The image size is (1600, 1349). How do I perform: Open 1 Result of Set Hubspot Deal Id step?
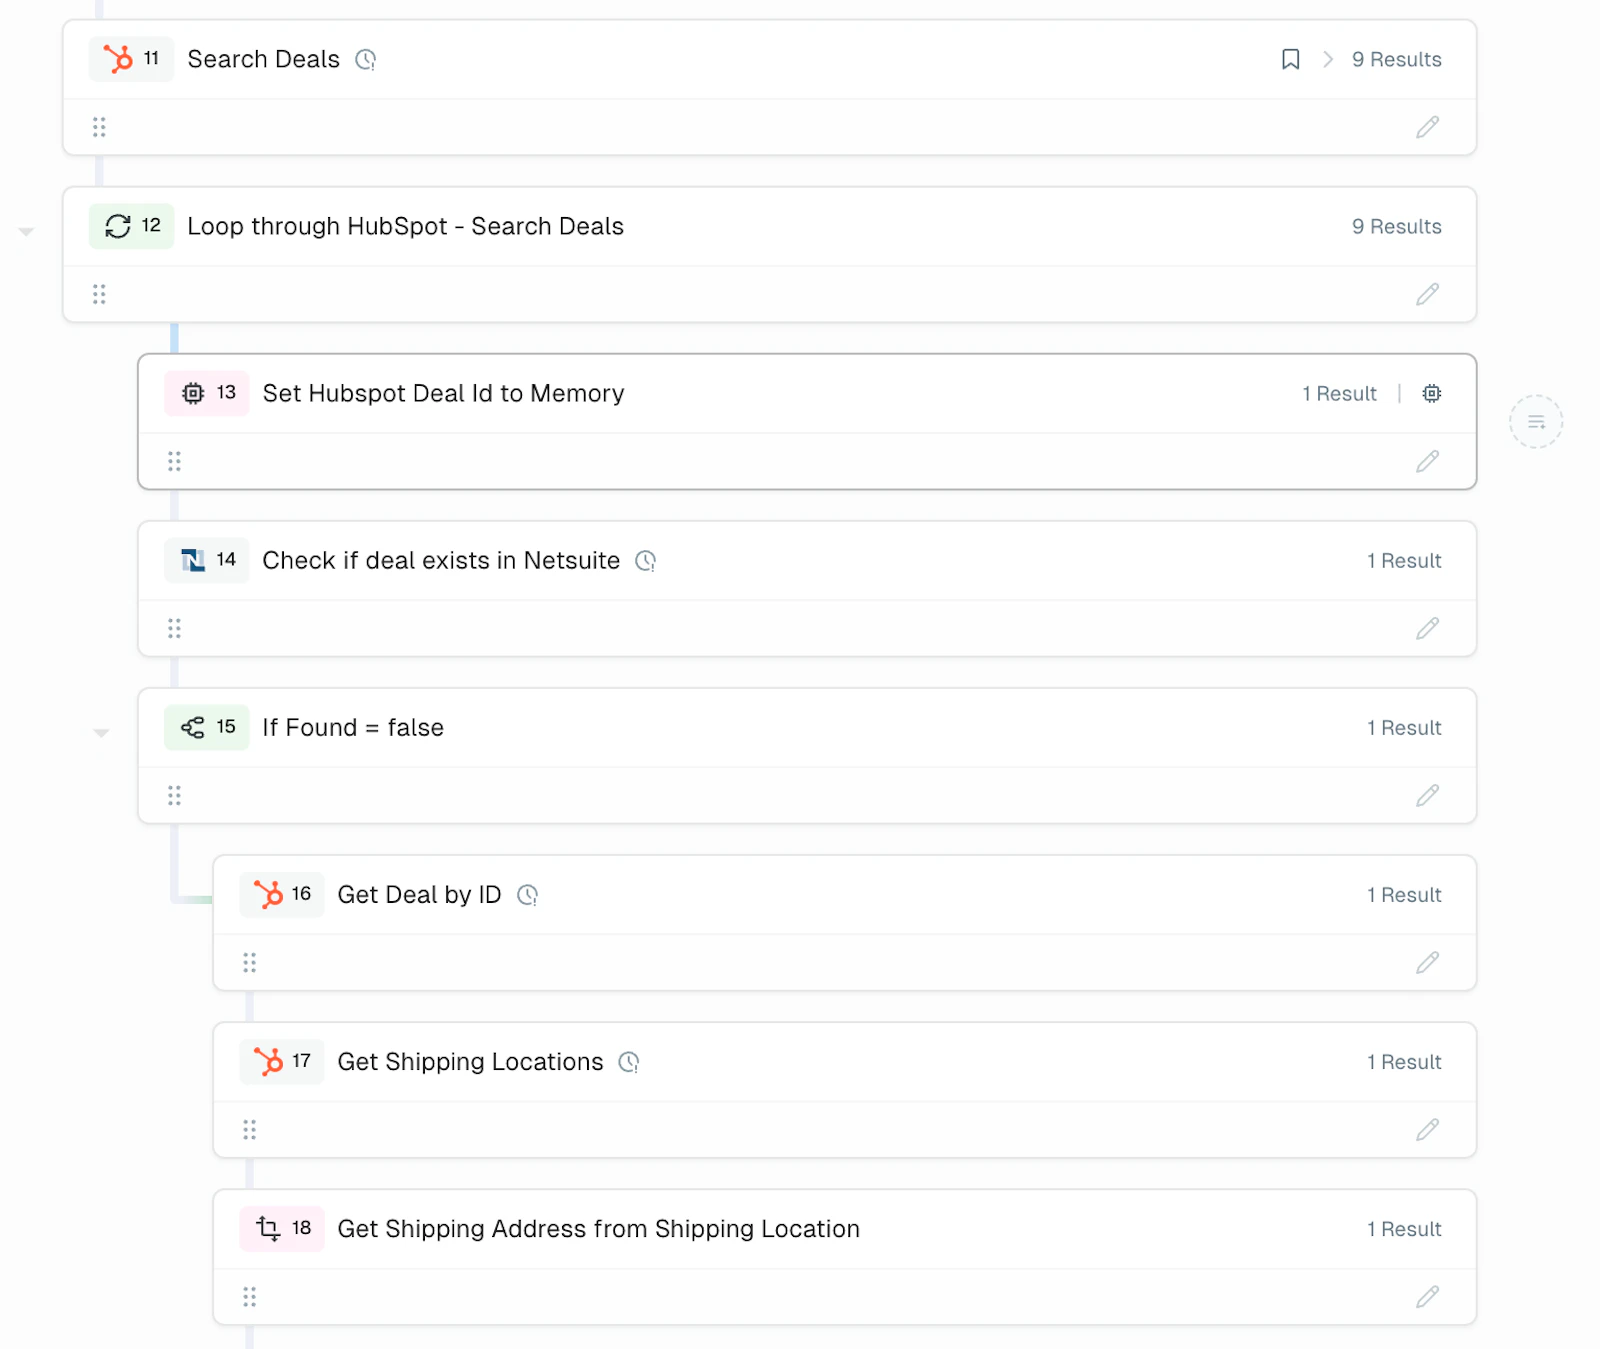1339,393
